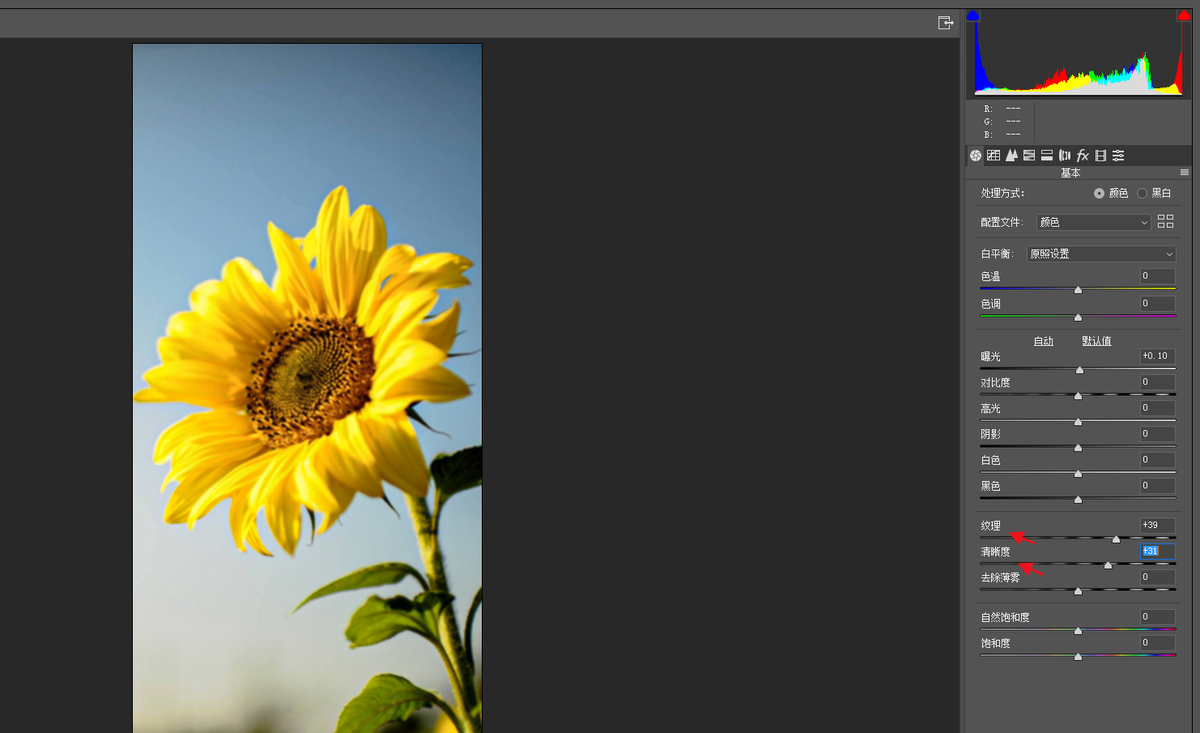The width and height of the screenshot is (1200, 733).
Task: Focus the 清晰度 value field showing +31
Action: [1158, 551]
